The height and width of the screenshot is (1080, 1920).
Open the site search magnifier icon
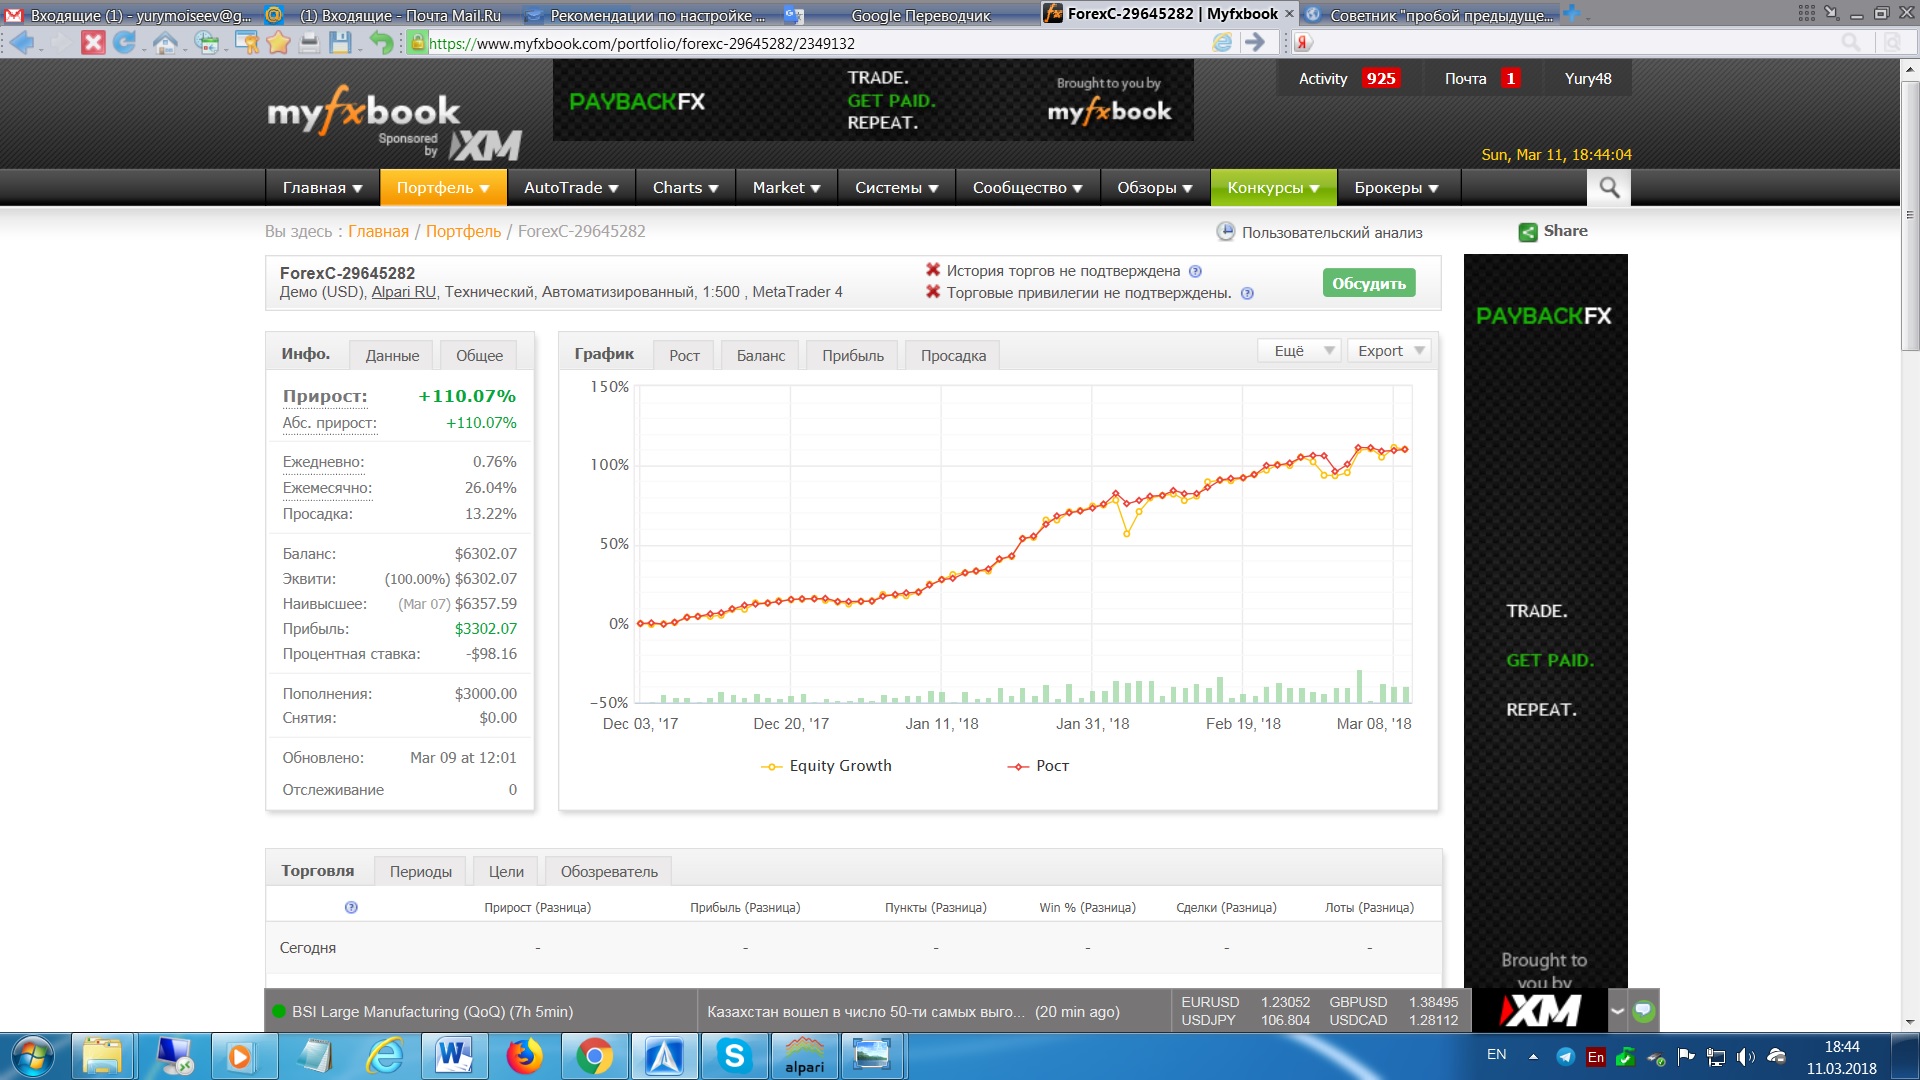(x=1609, y=188)
